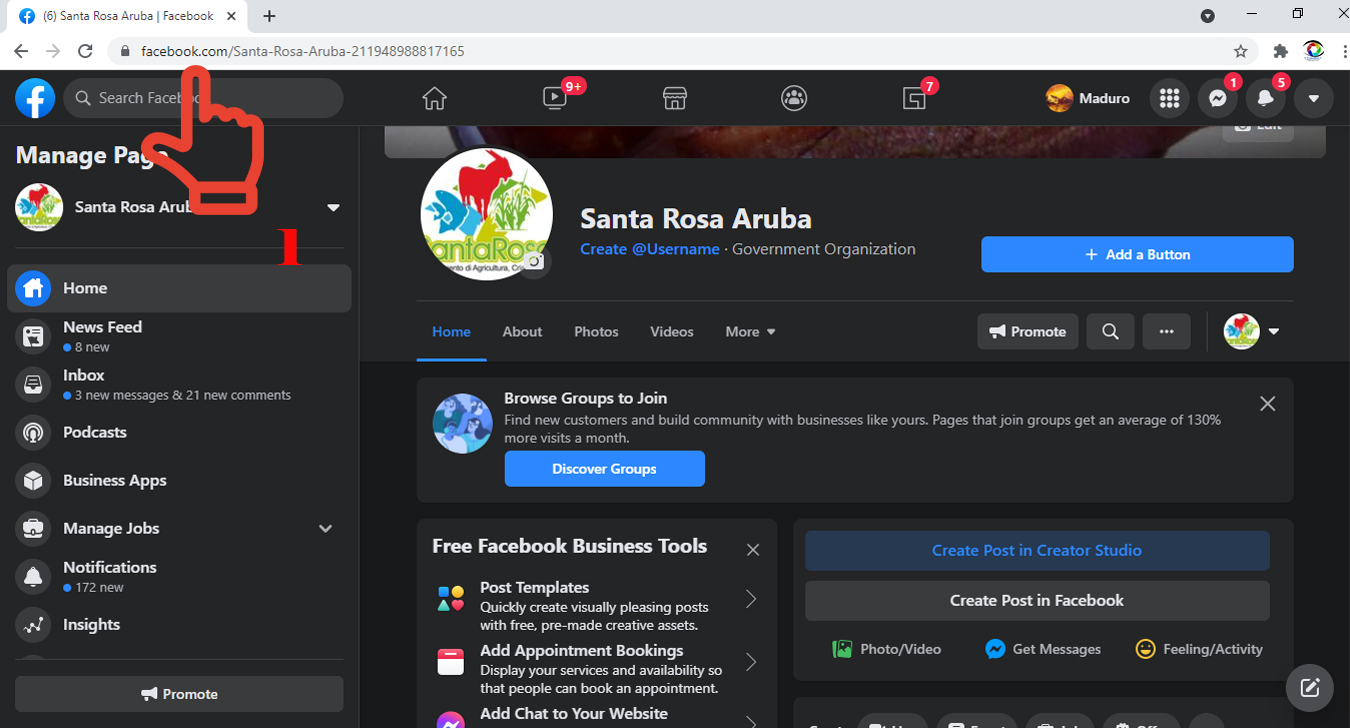Open the Groups icon in top navigation
The height and width of the screenshot is (728, 1350).
pyautogui.click(x=794, y=97)
